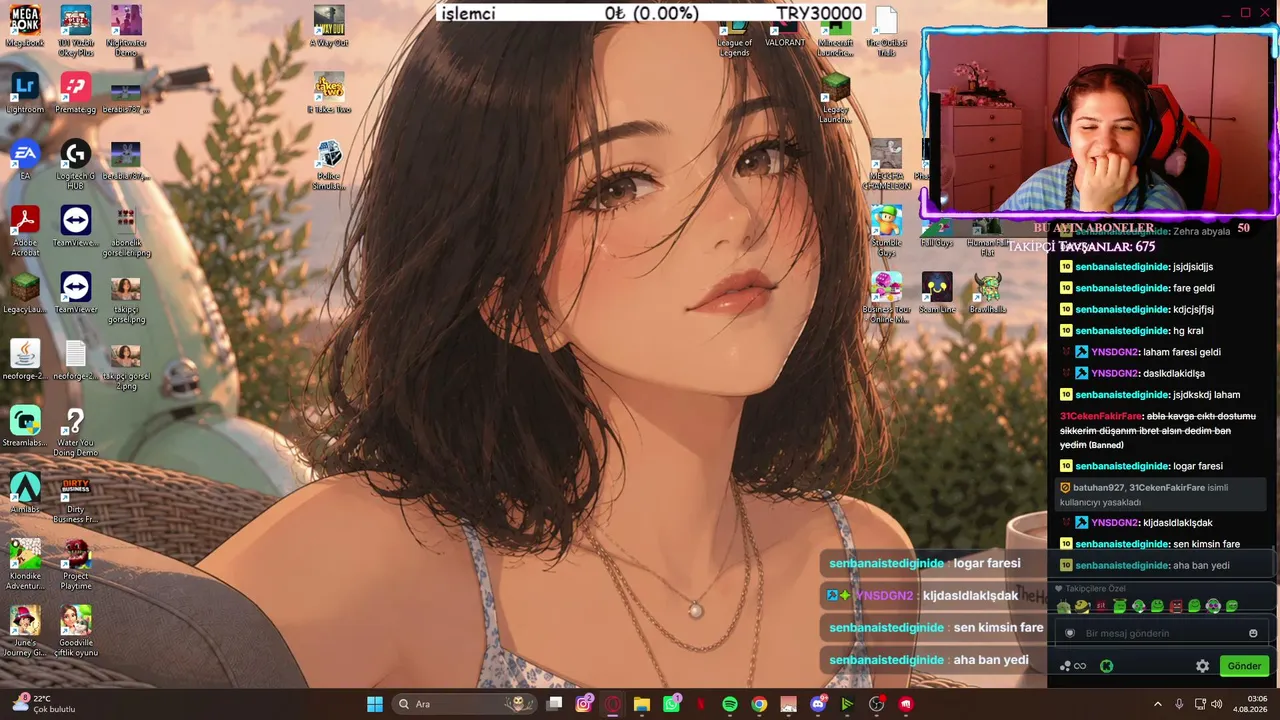Select the takipçi gorsel 2.png file

pyautogui.click(x=126, y=366)
